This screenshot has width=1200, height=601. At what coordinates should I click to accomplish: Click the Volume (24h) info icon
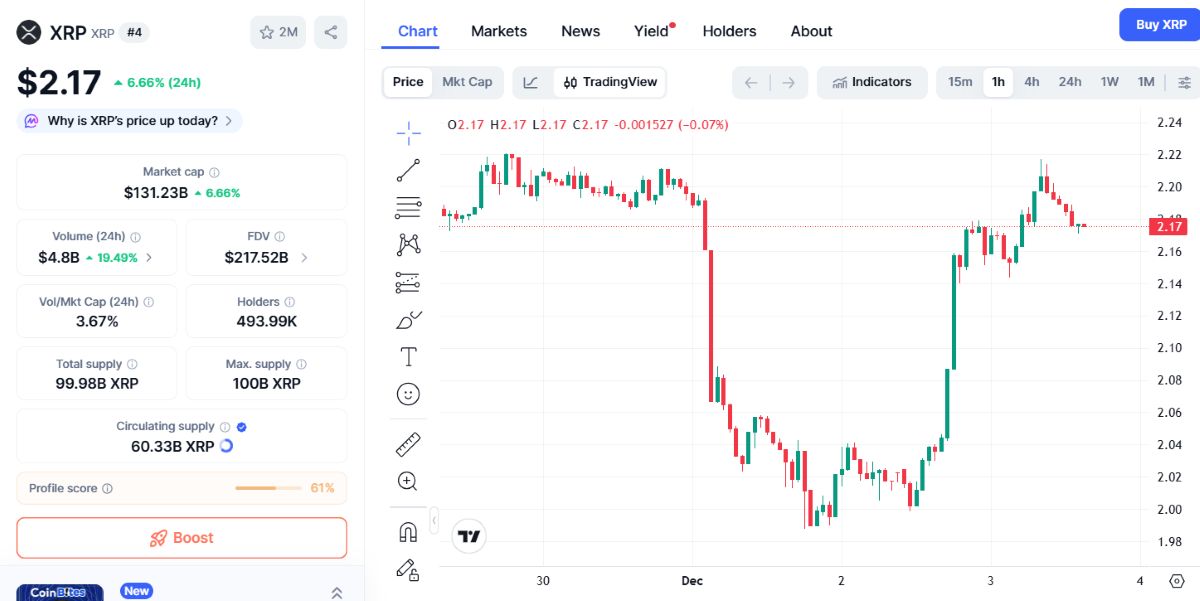(x=135, y=237)
